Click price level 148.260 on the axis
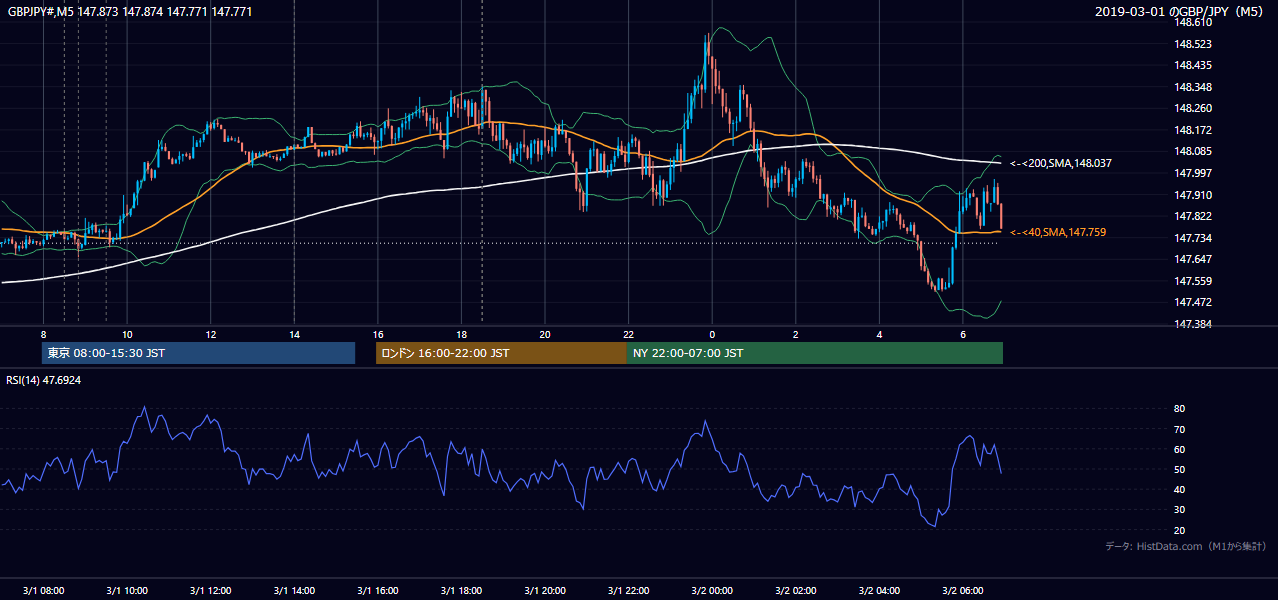This screenshot has width=1278, height=600. click(x=1193, y=108)
